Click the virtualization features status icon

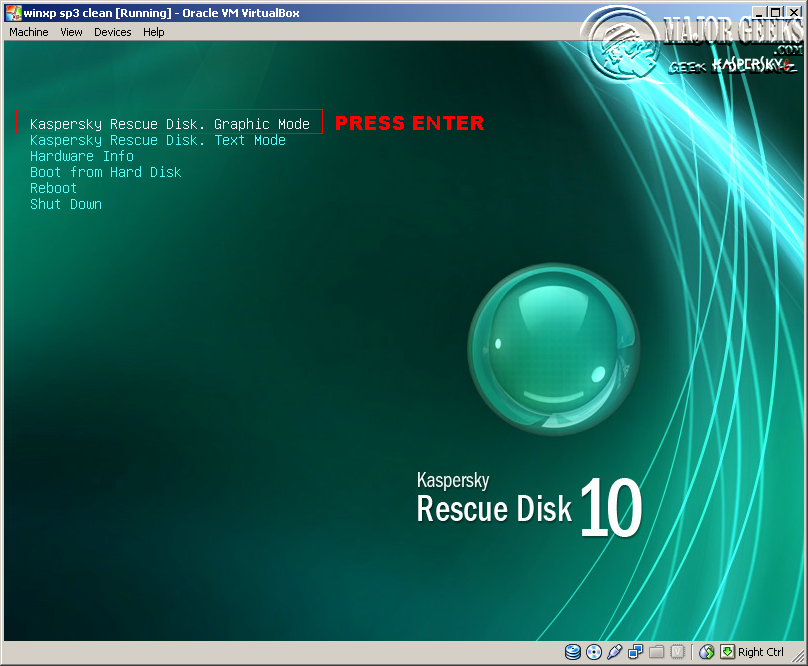[x=678, y=652]
